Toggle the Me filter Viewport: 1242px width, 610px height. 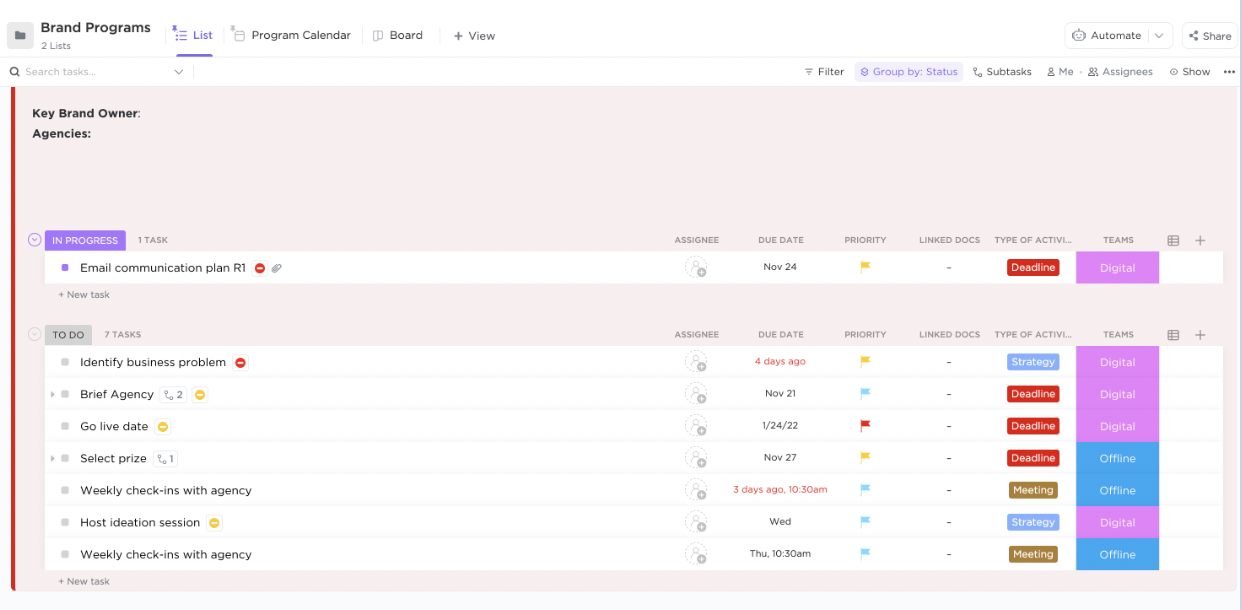(x=1060, y=72)
